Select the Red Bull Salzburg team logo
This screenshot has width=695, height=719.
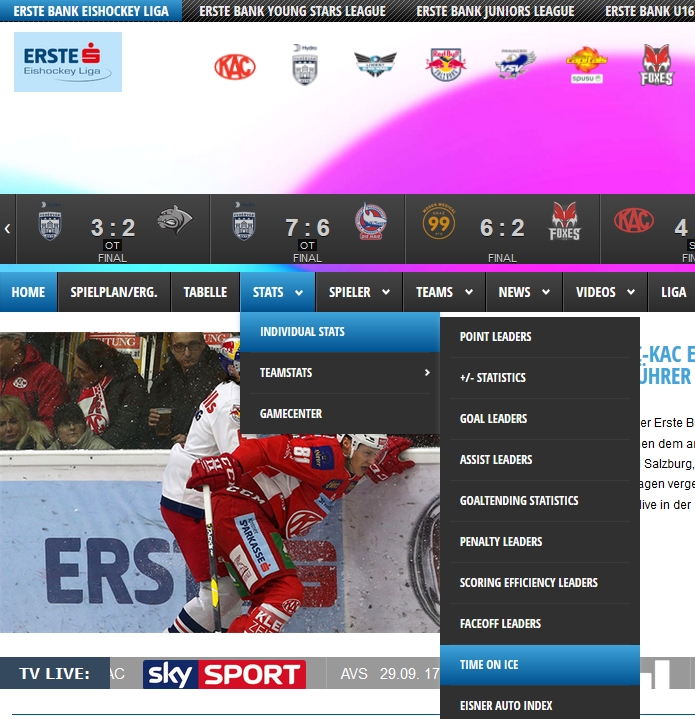pyautogui.click(x=446, y=66)
